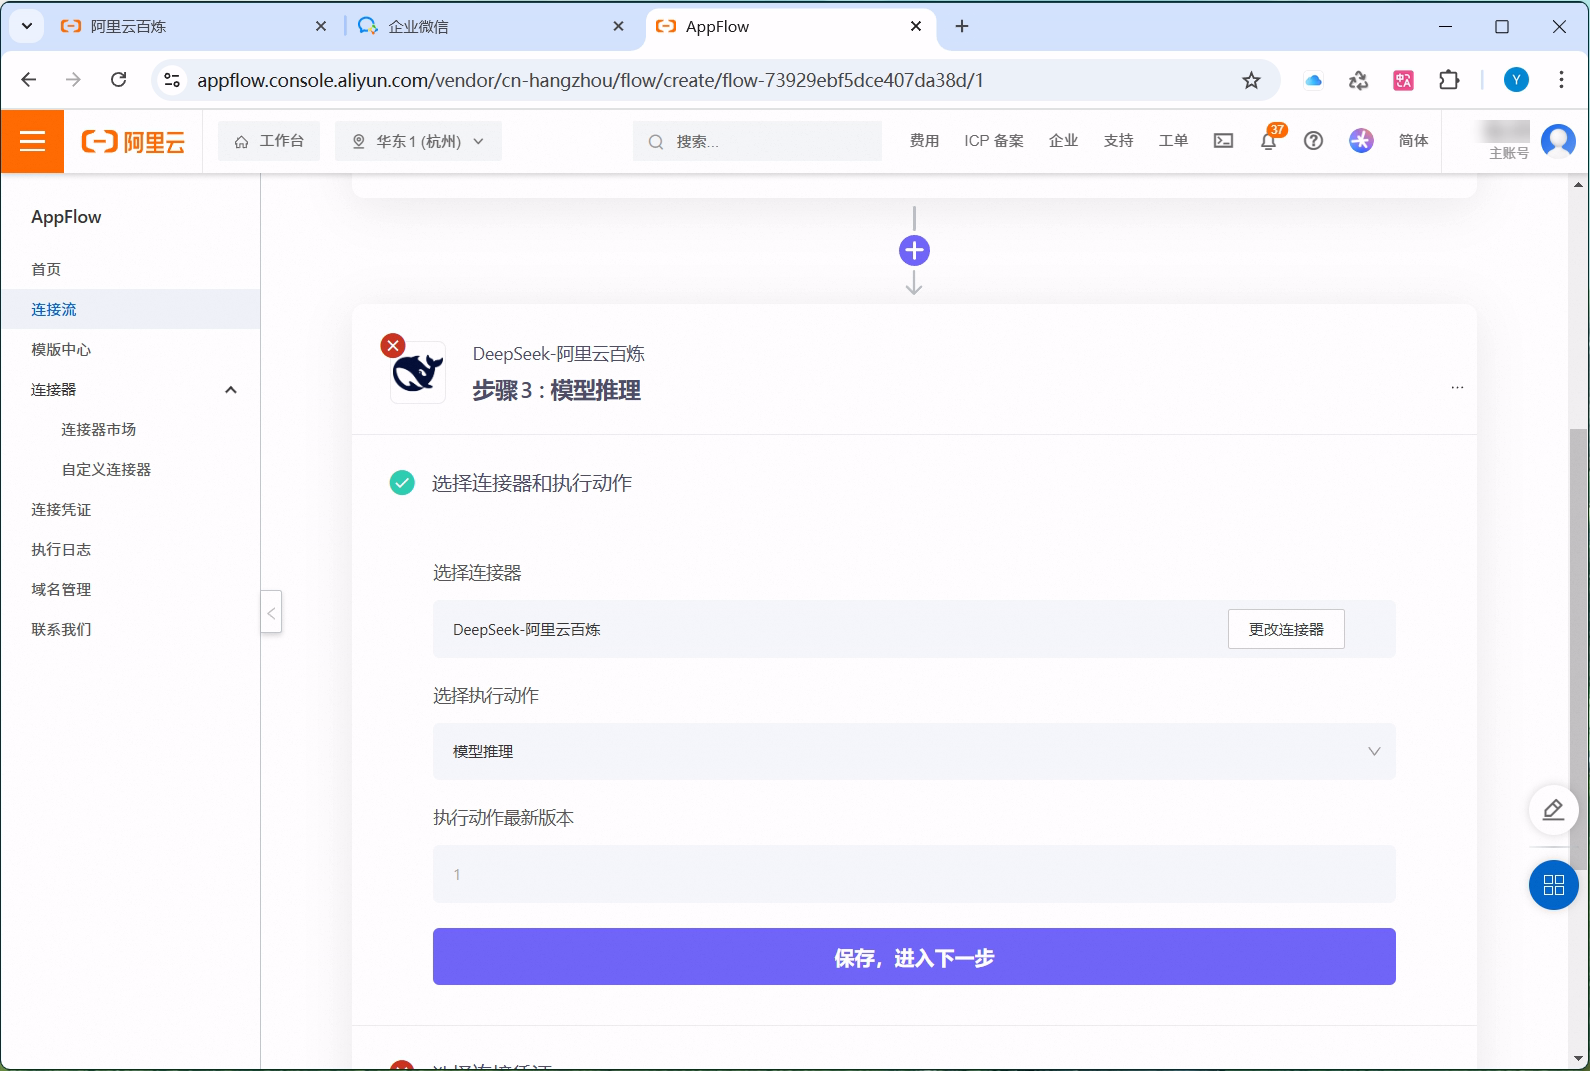
Task: Open the AI assistant icon in header
Action: (1361, 141)
